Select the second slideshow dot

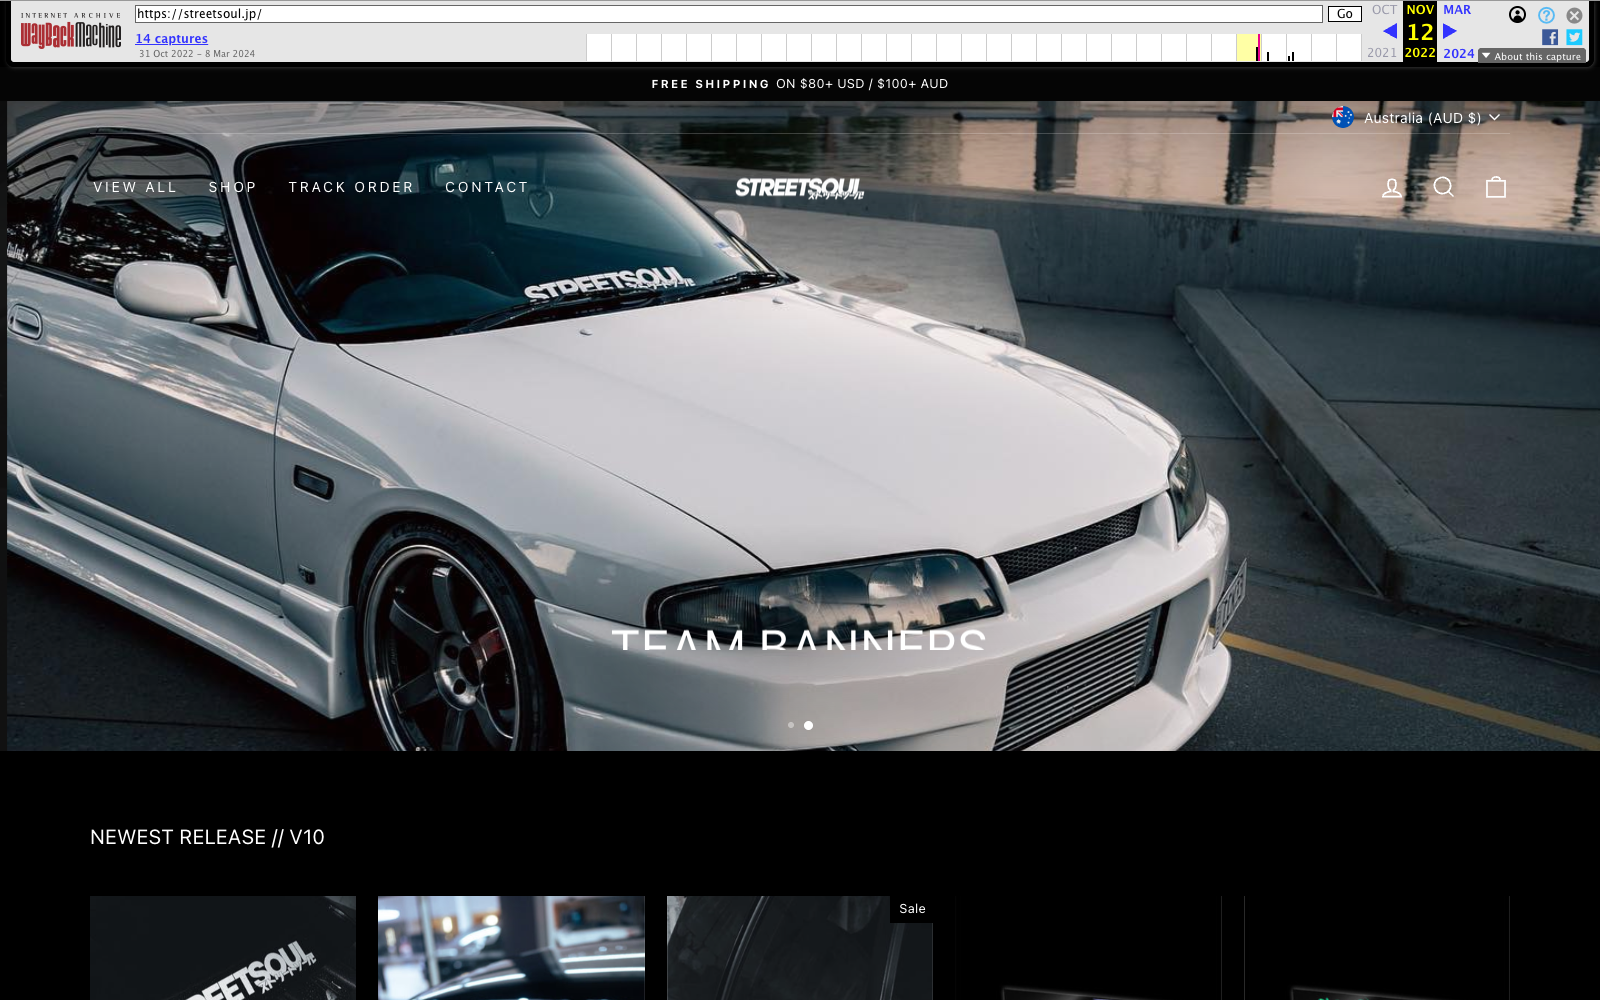(x=808, y=725)
